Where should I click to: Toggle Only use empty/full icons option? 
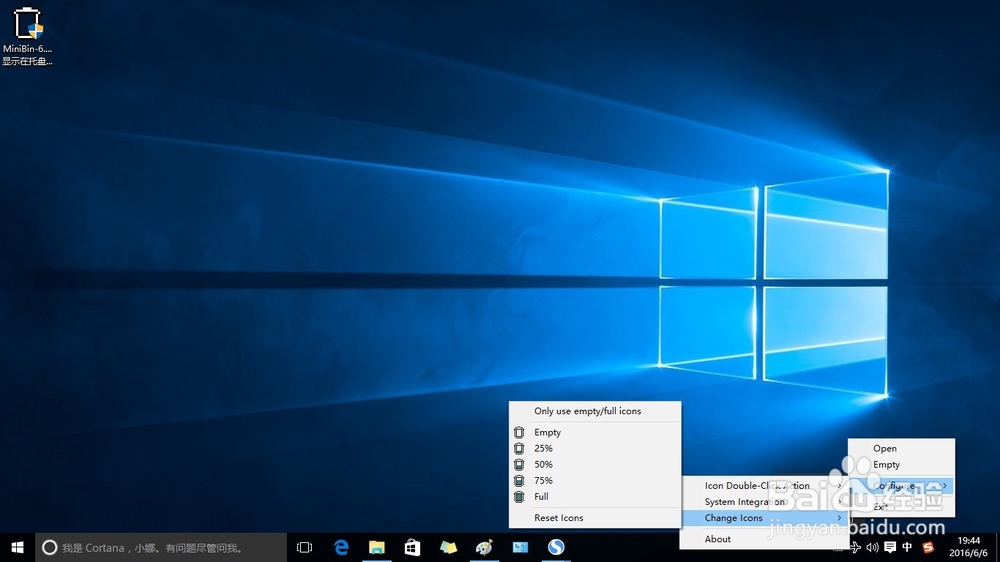click(595, 411)
